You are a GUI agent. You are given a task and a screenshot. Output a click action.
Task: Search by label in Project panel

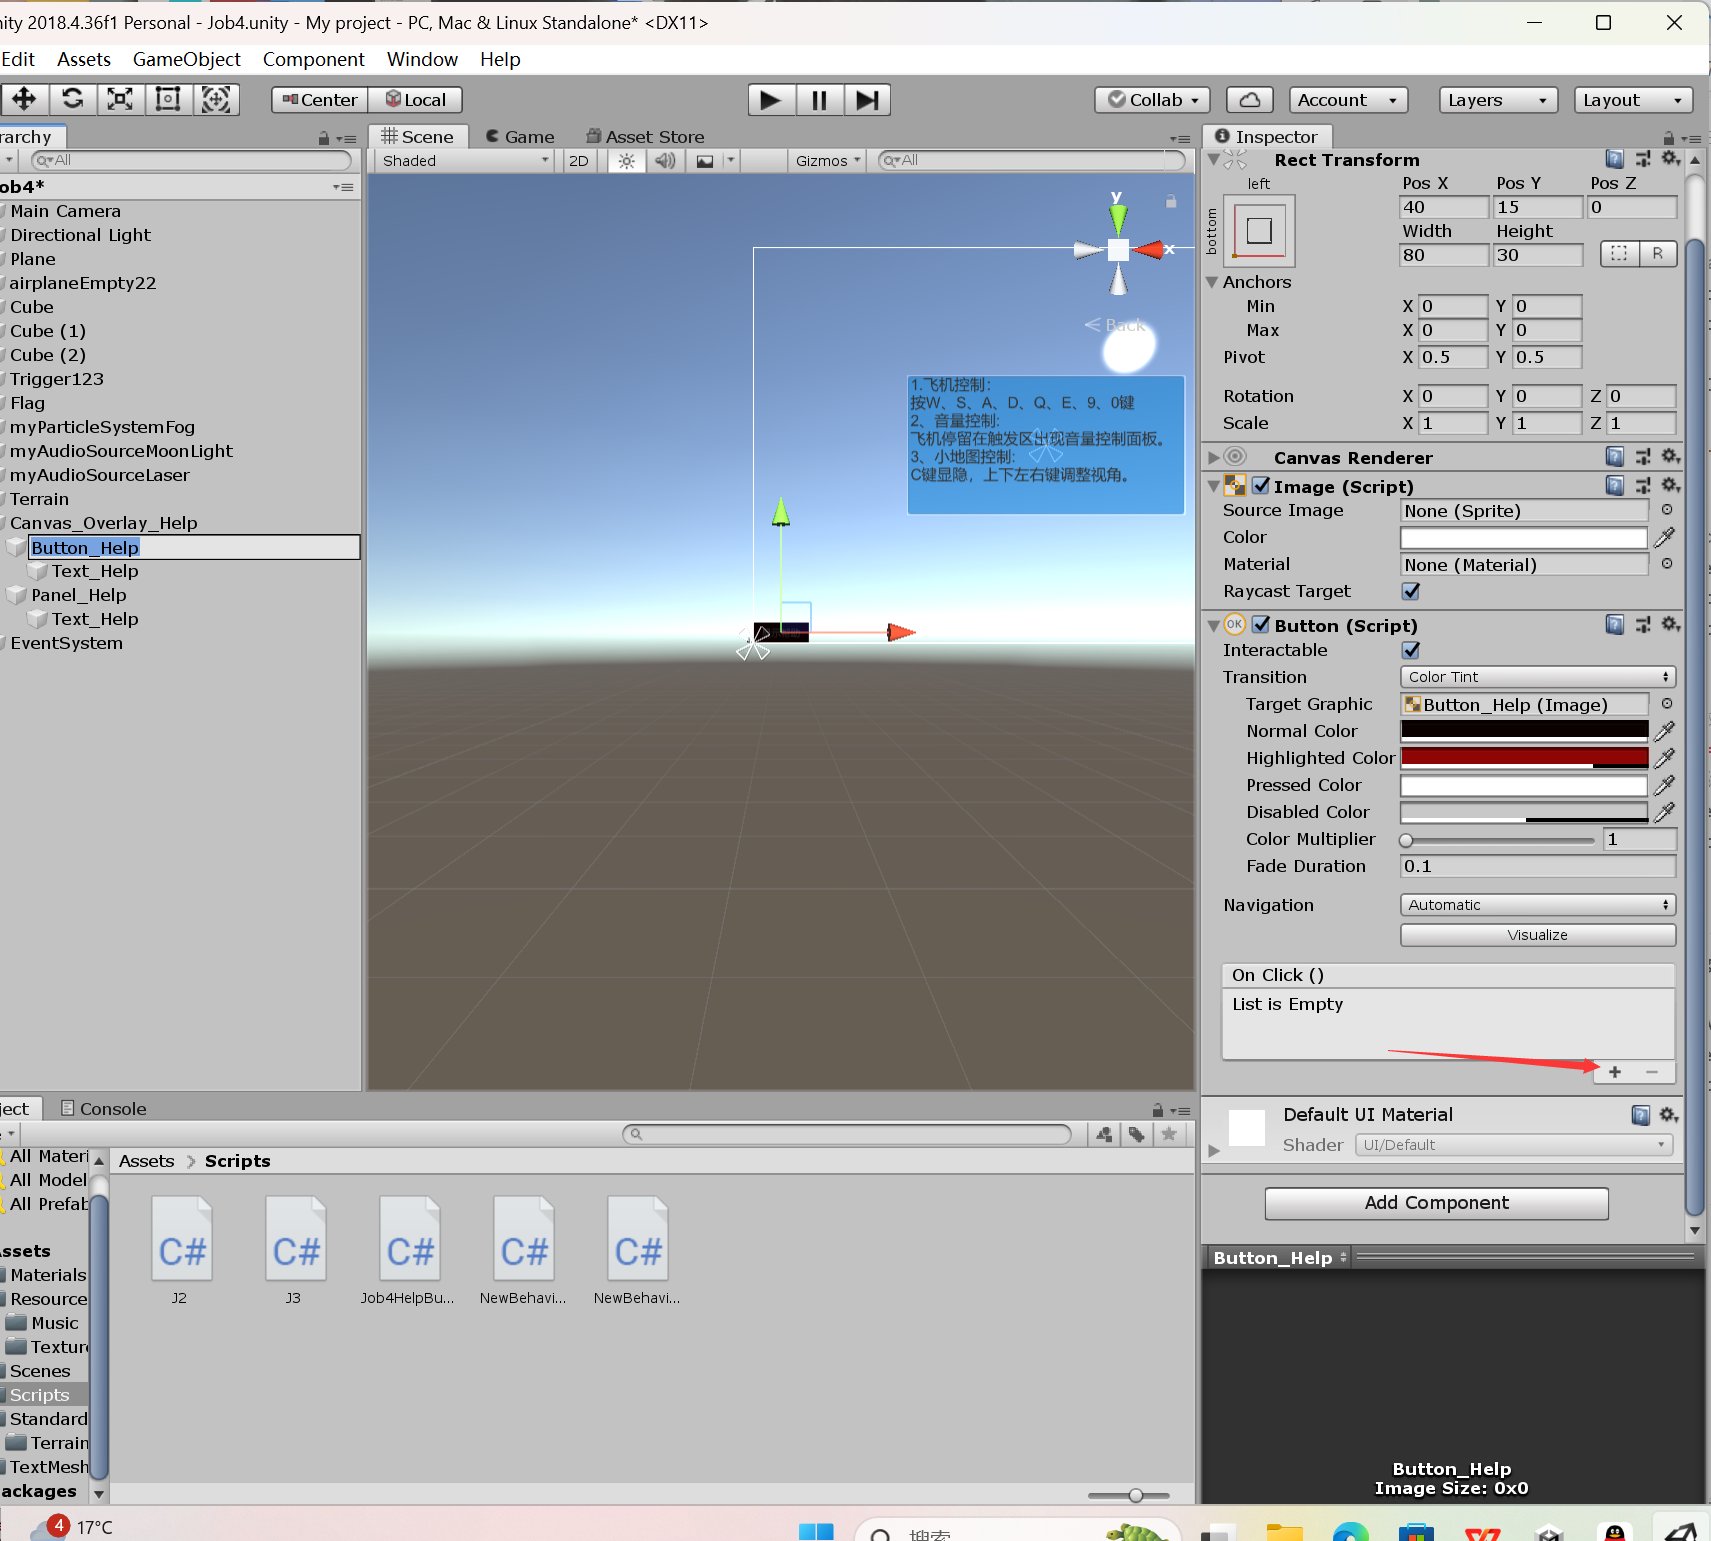(1137, 1134)
